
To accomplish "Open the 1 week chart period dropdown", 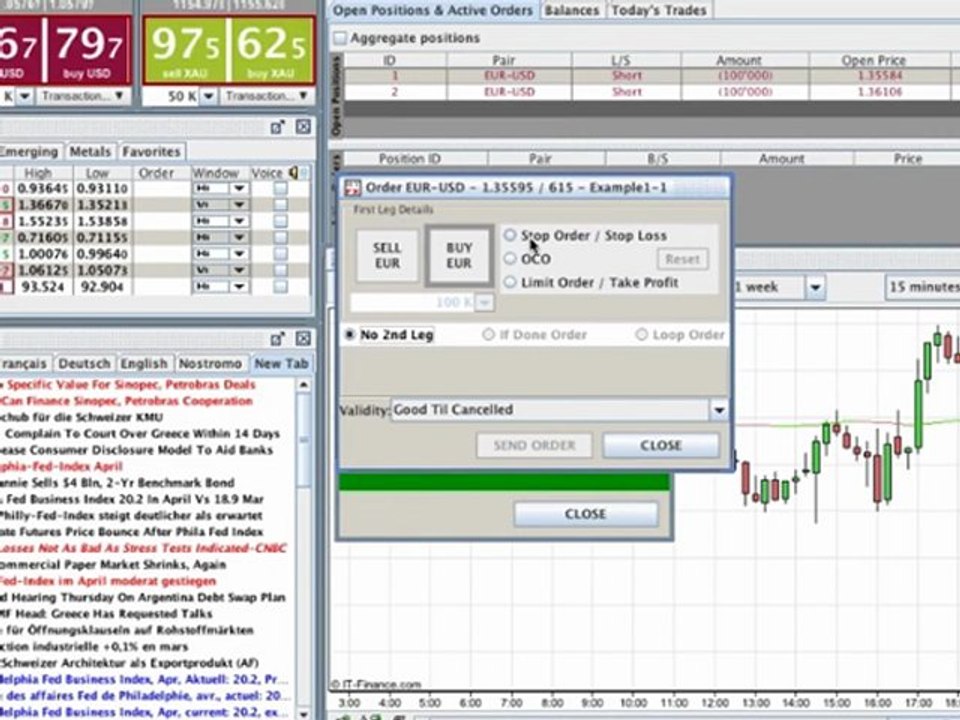I will [x=815, y=287].
